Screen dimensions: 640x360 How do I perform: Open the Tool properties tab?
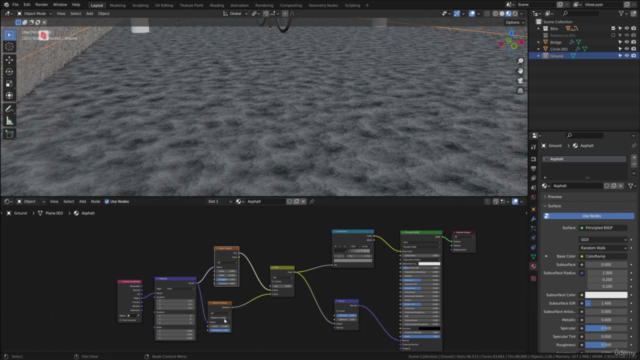click(533, 147)
